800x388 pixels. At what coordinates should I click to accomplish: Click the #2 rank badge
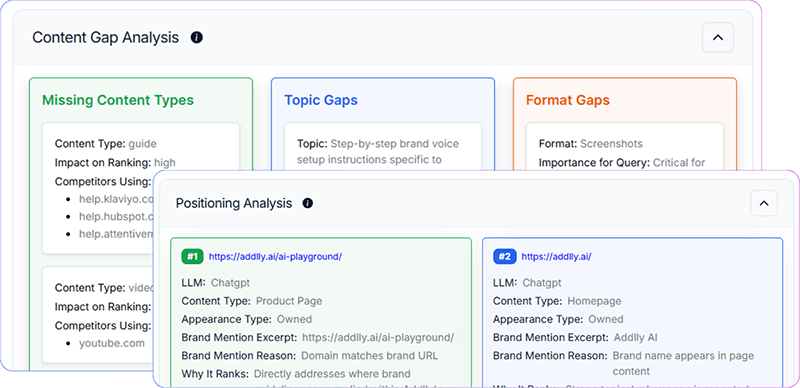coord(504,257)
